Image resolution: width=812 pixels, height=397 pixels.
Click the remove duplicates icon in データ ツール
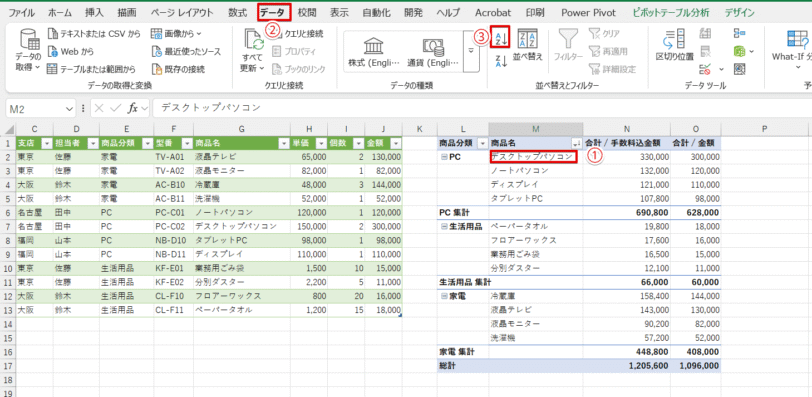(x=705, y=51)
